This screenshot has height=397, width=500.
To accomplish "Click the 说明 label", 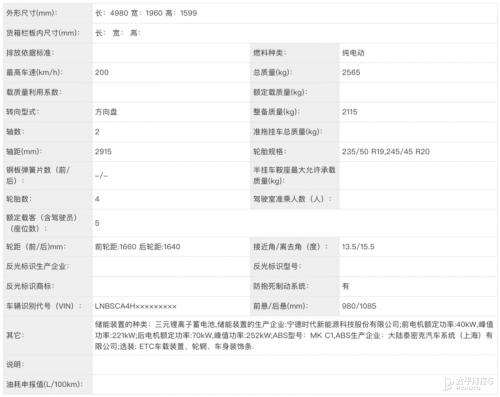I will click(15, 364).
